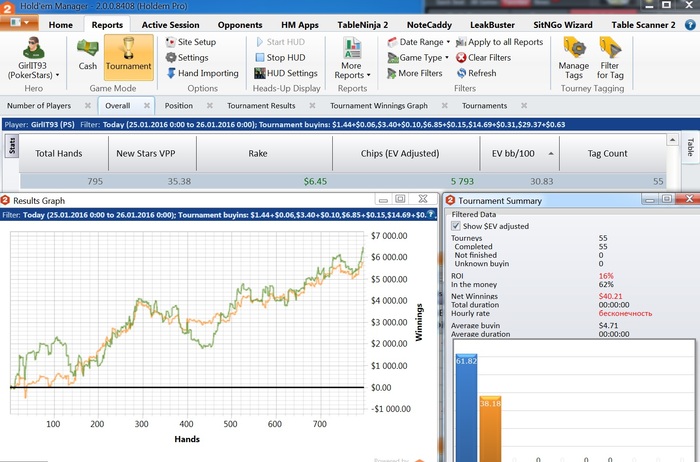
Task: Close the Number of Players tab
Action: pyautogui.click(x=88, y=106)
